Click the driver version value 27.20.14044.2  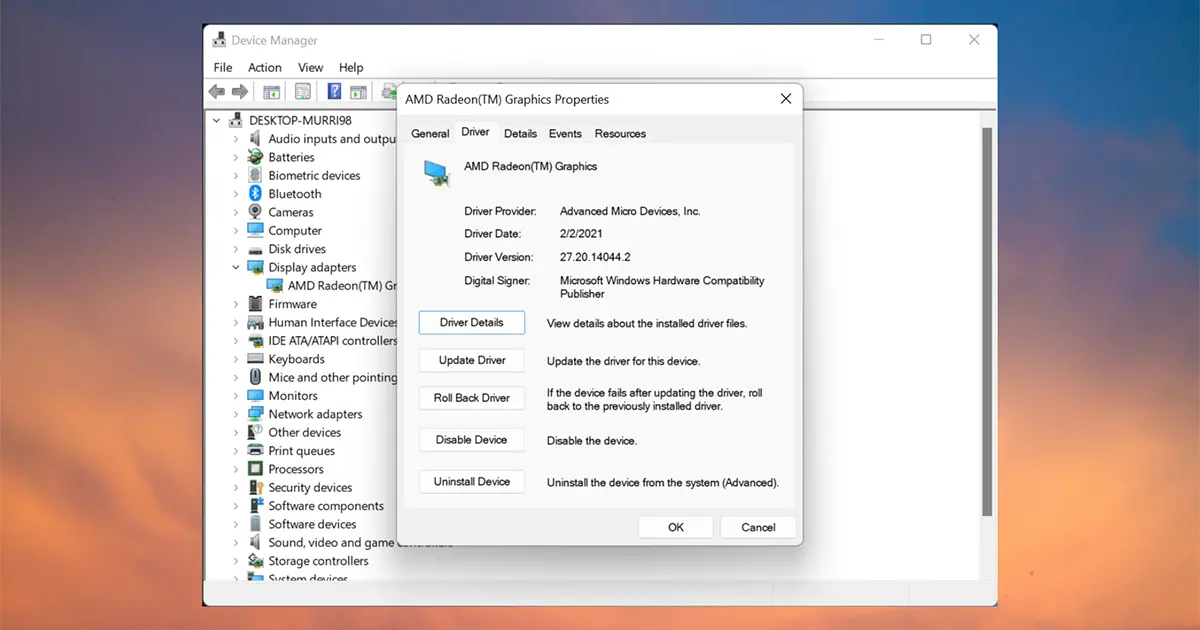point(595,257)
